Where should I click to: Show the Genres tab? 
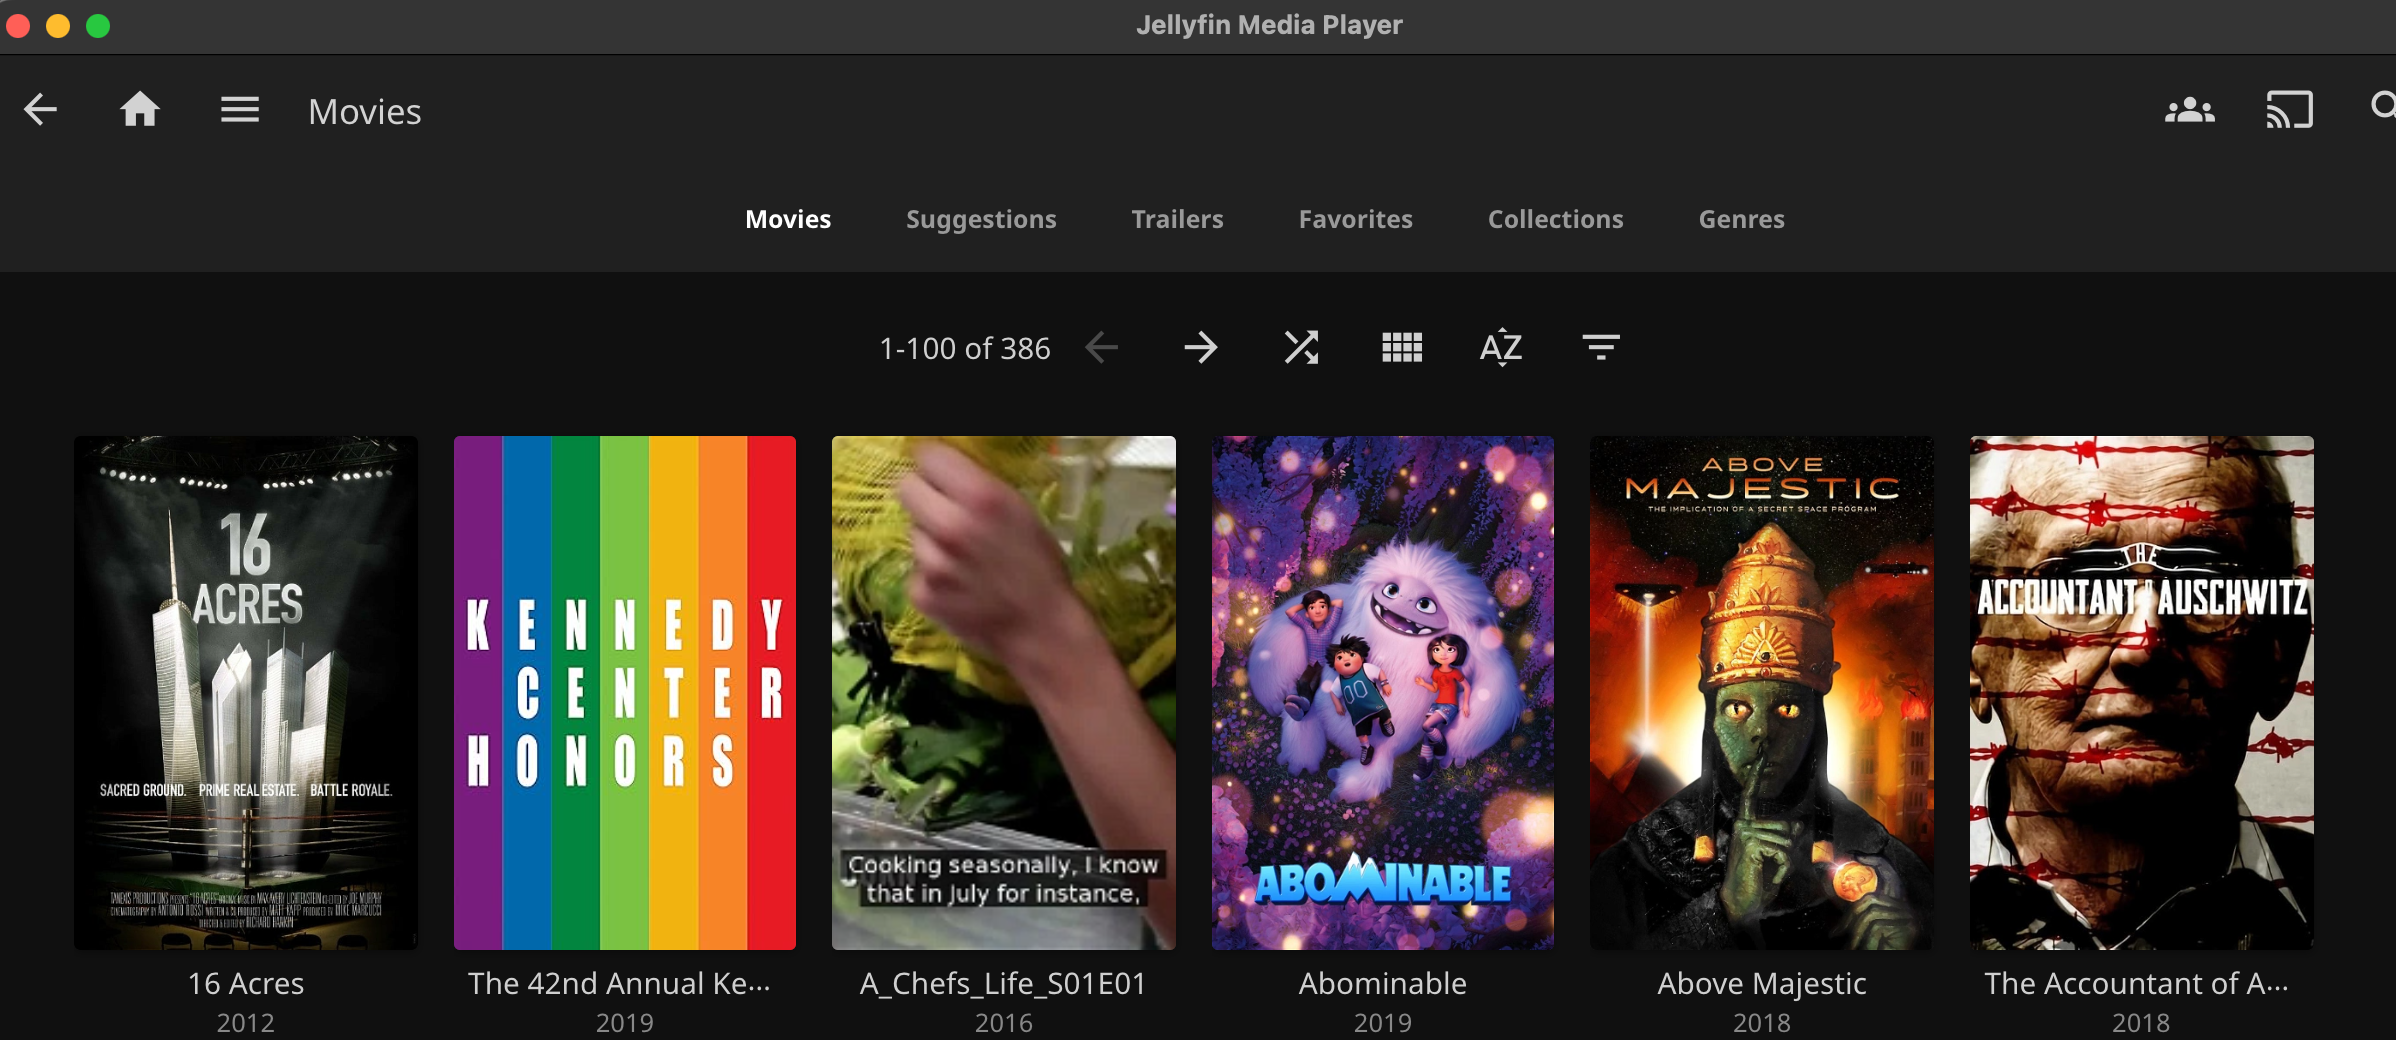coord(1741,219)
